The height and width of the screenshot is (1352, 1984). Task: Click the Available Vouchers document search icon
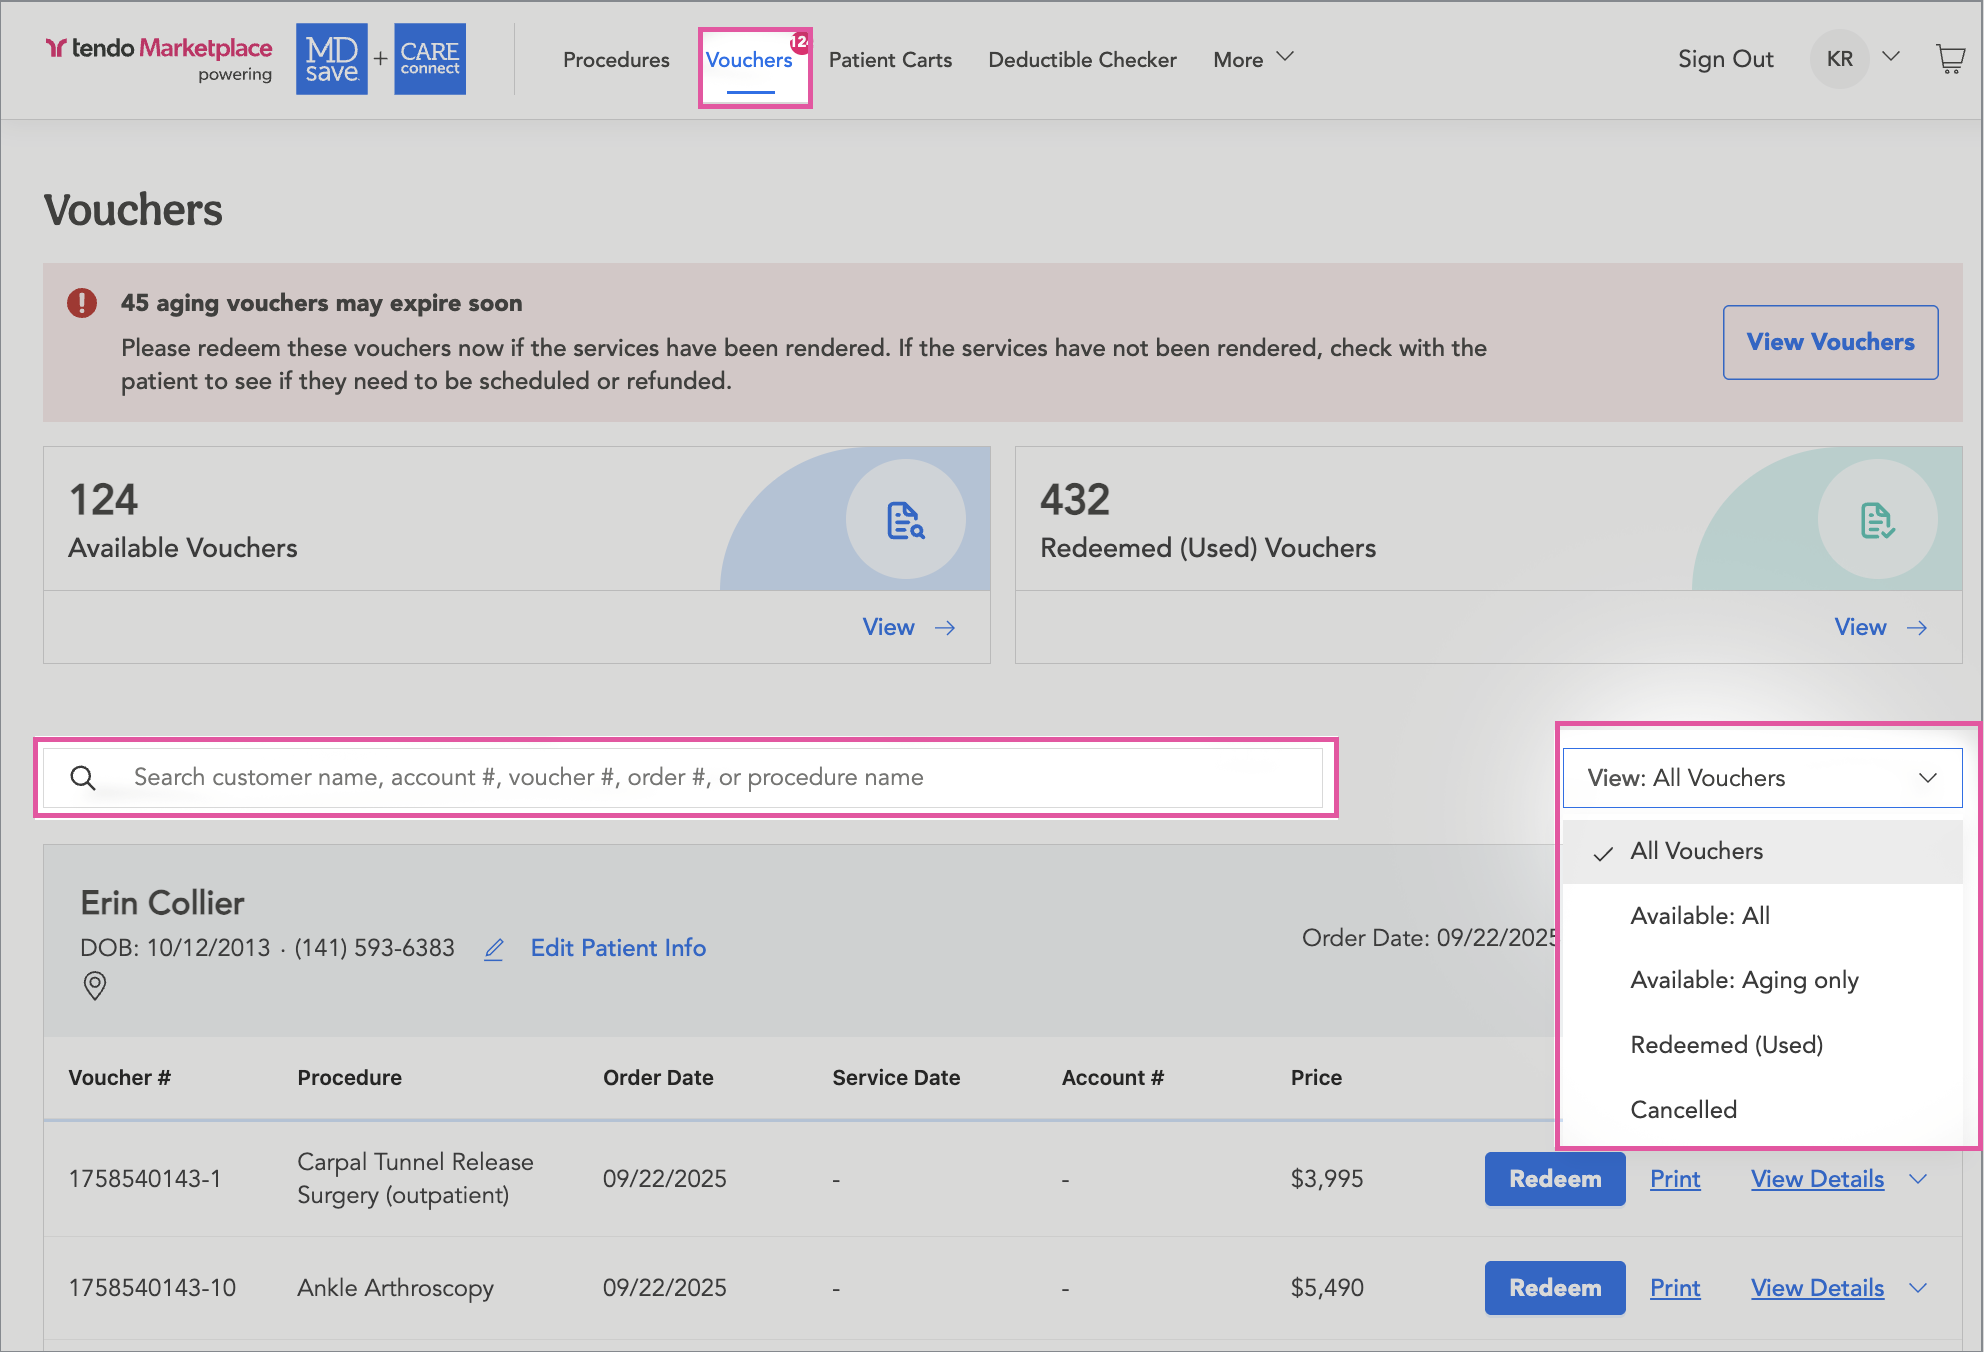tap(905, 520)
